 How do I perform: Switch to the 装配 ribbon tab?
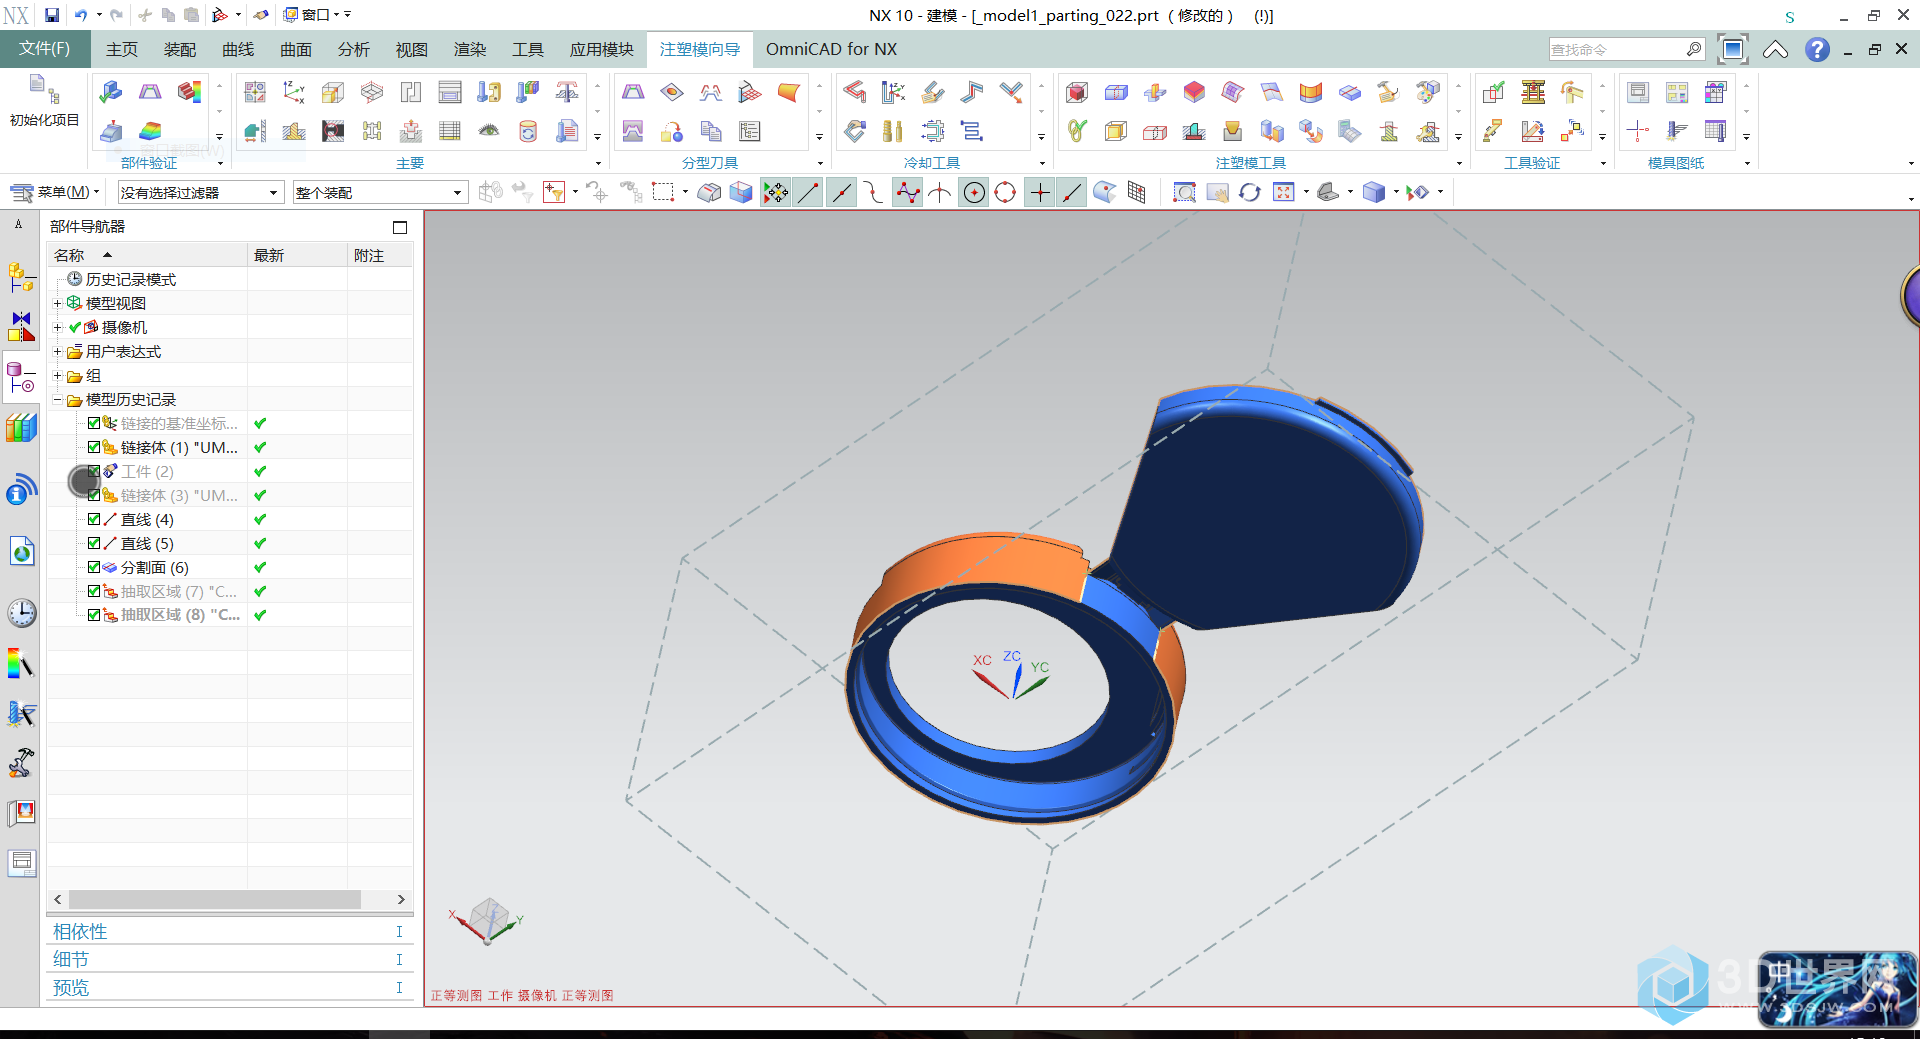(x=180, y=49)
